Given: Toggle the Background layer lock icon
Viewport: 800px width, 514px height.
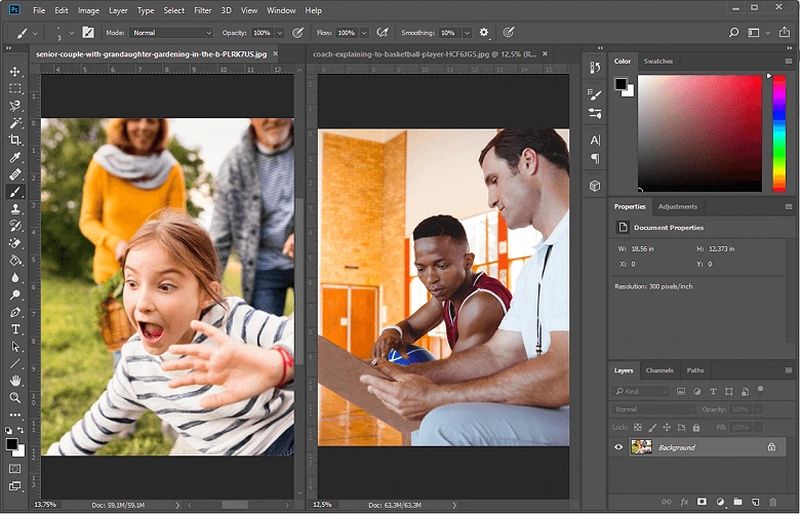Looking at the screenshot, I should pyautogui.click(x=771, y=447).
